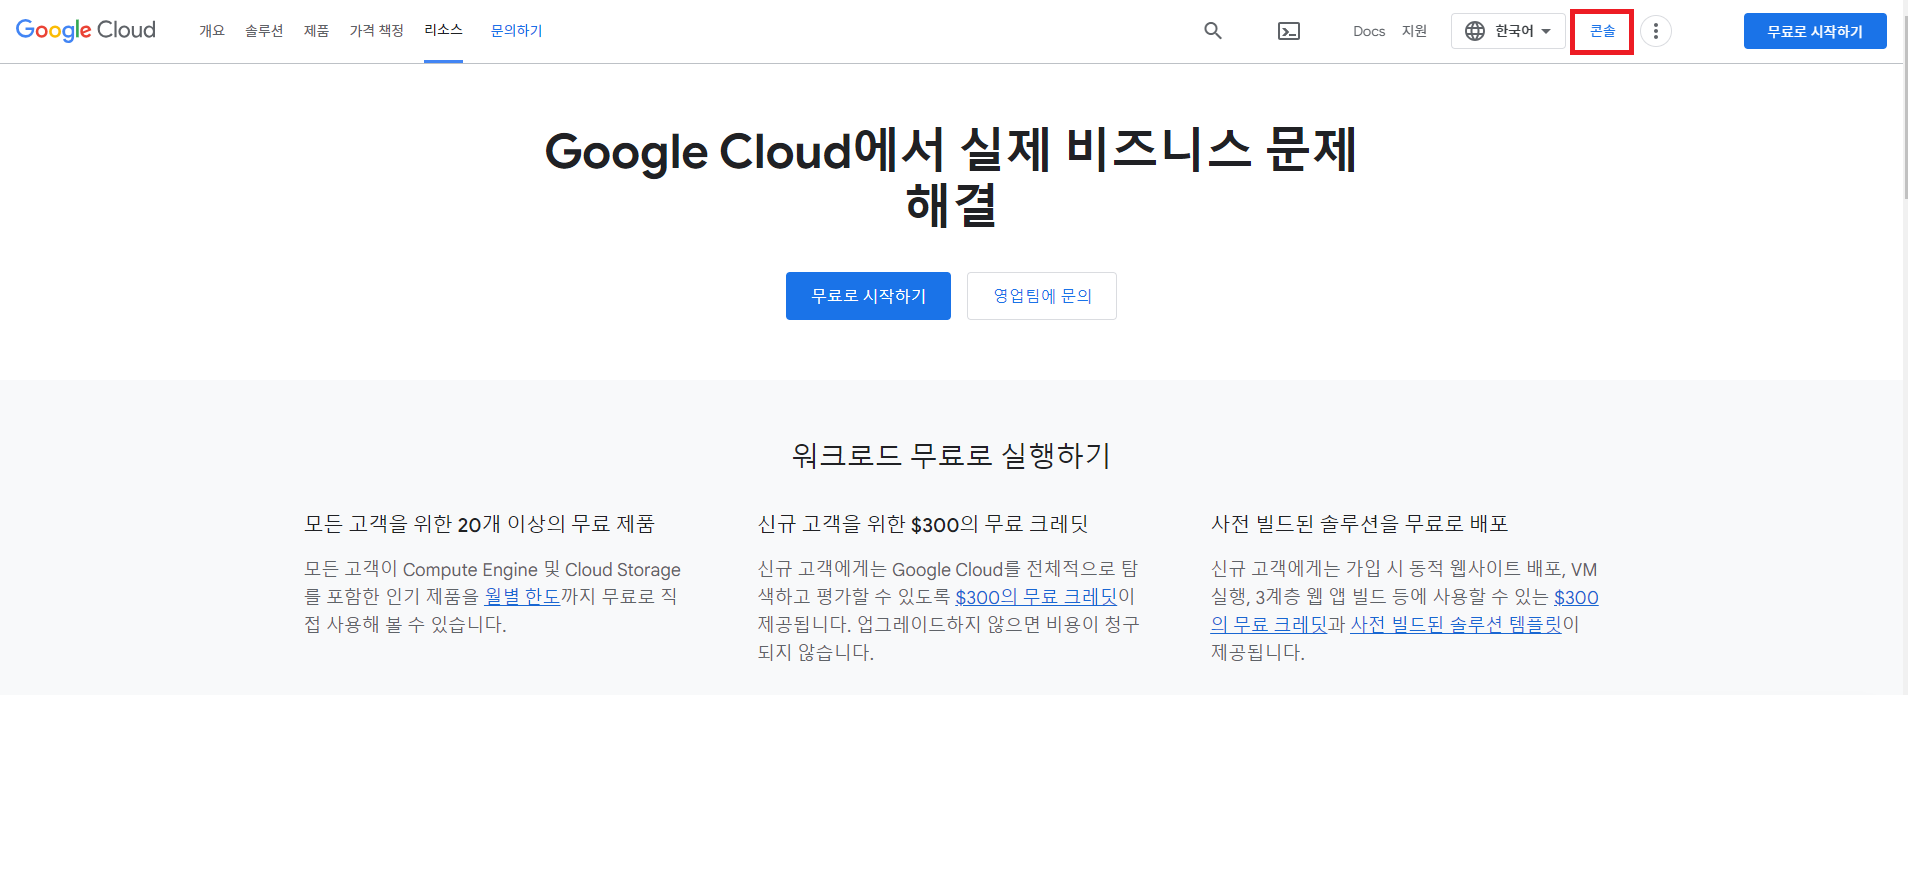
Task: Open the Docs link
Action: point(1369,31)
